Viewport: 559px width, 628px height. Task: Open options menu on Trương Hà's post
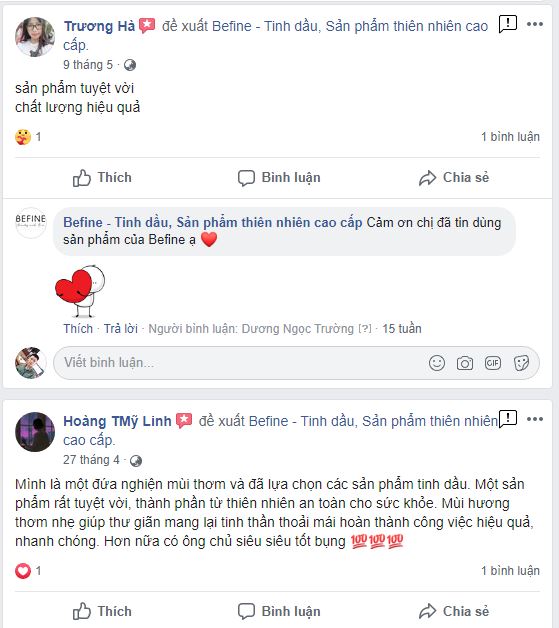click(x=535, y=24)
